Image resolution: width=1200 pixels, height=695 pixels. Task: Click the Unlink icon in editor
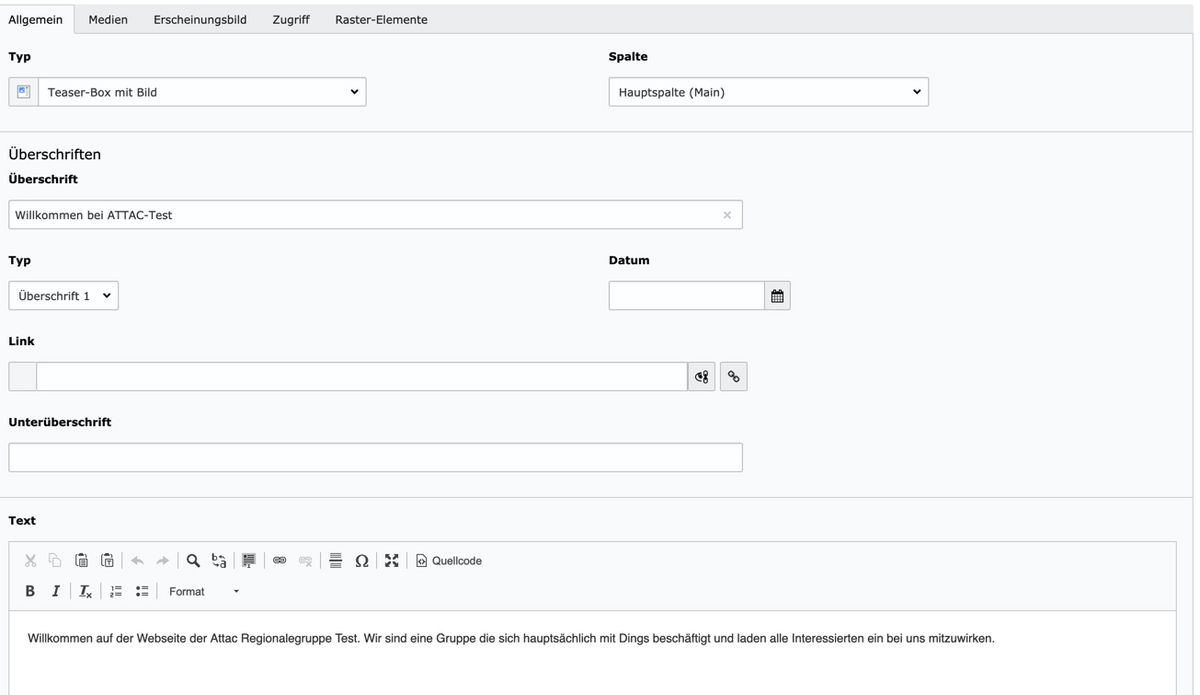pos(305,561)
